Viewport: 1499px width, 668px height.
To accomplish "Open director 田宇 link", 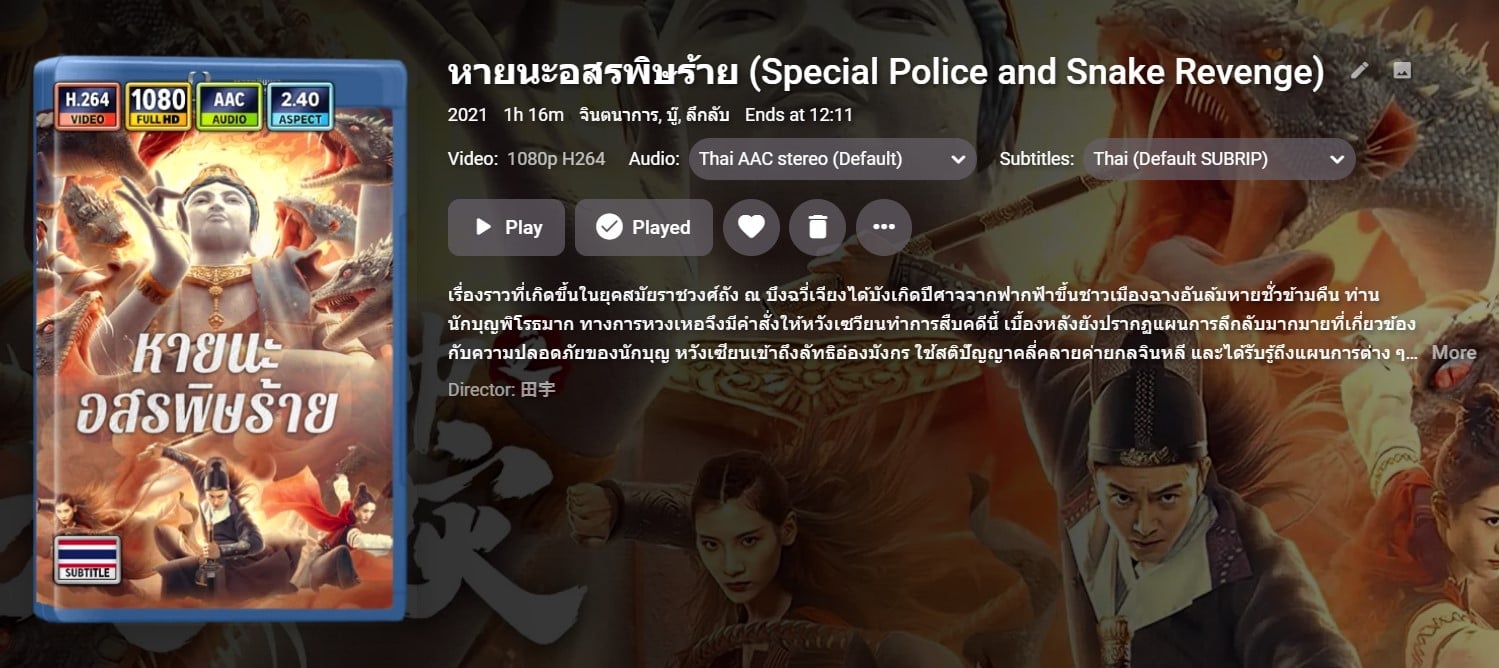I will [x=538, y=389].
